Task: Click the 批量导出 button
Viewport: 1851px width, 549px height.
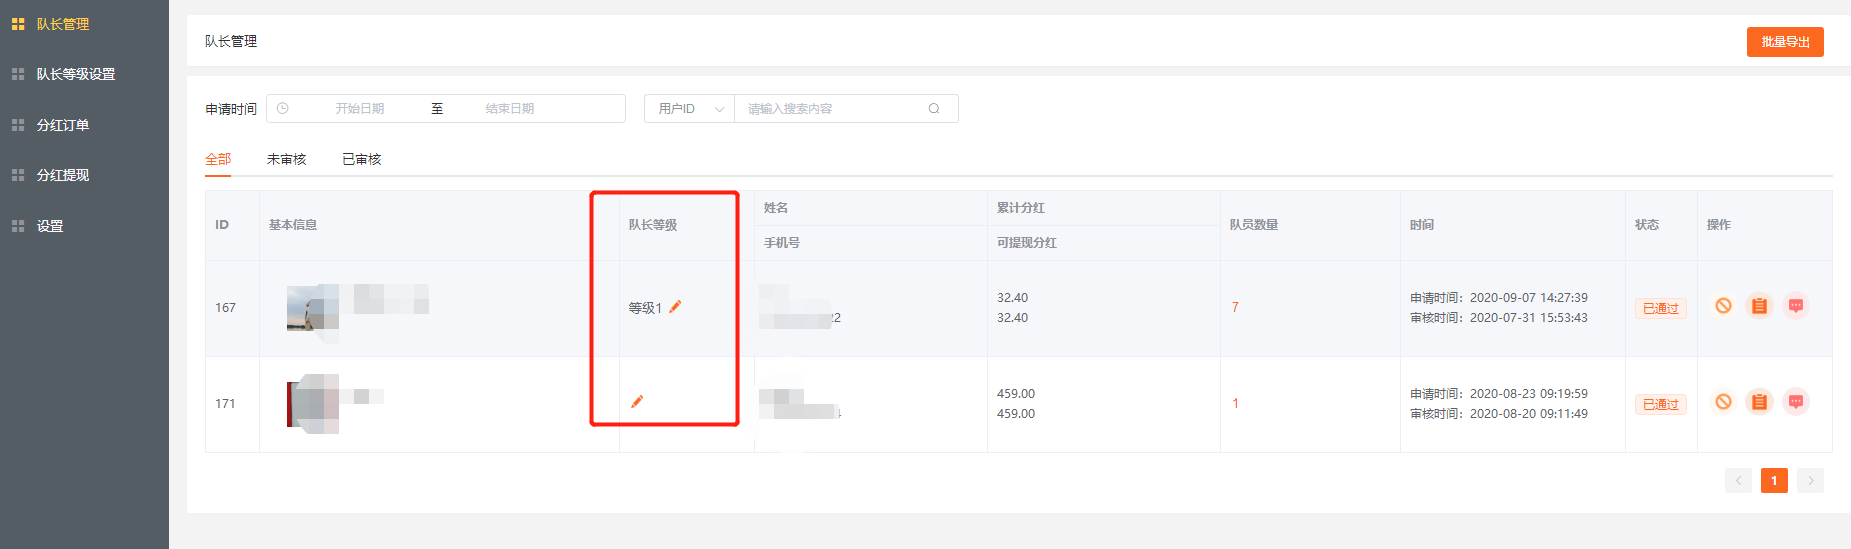Action: tap(1785, 42)
